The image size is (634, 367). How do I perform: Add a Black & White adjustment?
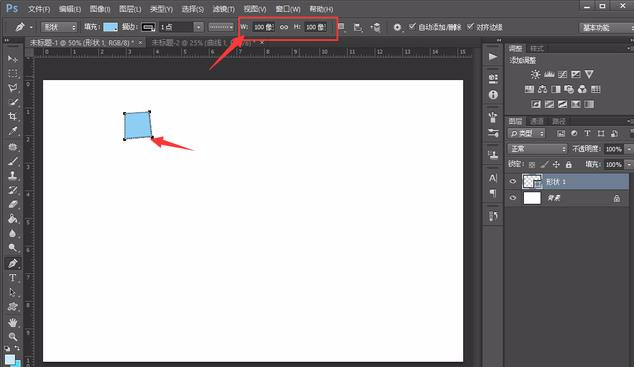[556, 89]
